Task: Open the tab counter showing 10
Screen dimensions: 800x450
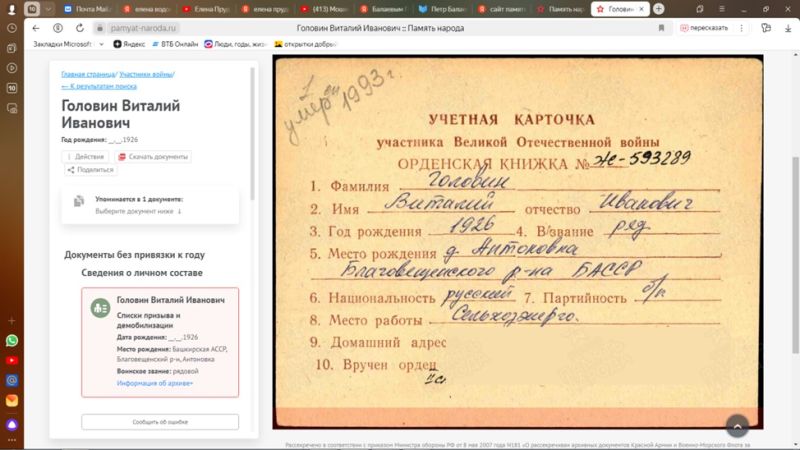Action: [32, 9]
